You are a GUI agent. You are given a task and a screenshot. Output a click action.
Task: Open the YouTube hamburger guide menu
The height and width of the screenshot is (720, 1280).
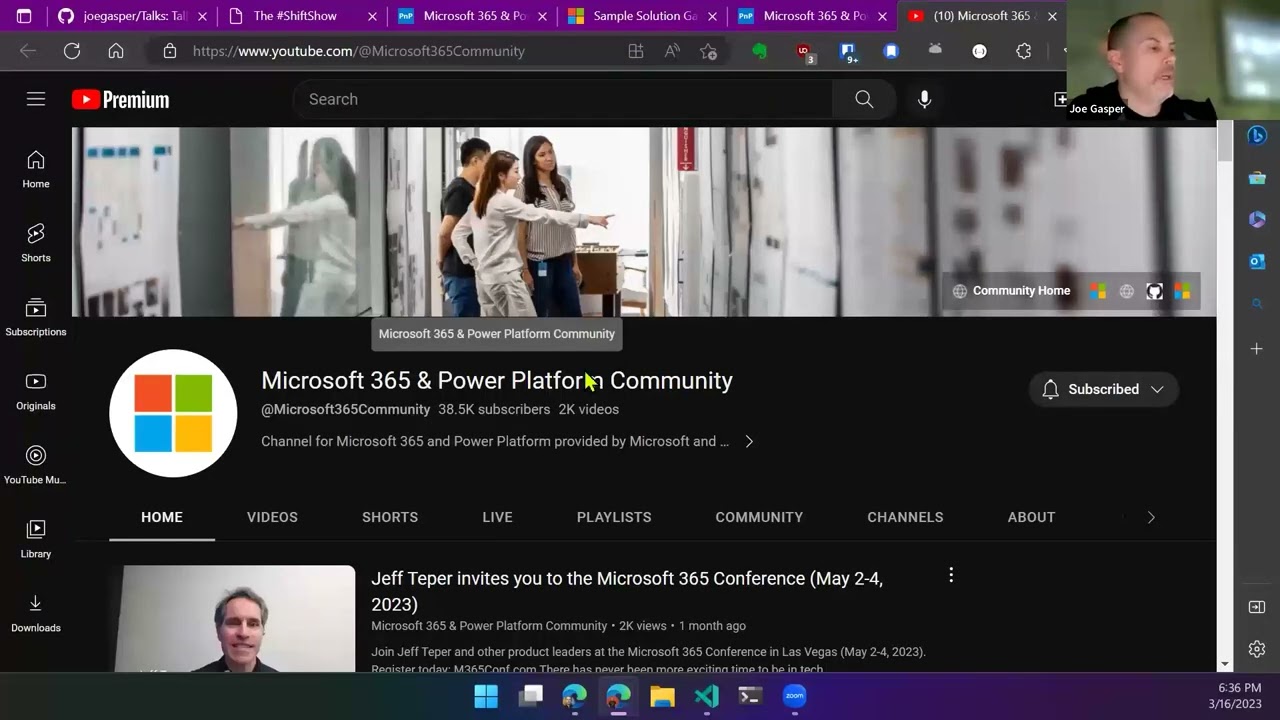(36, 99)
